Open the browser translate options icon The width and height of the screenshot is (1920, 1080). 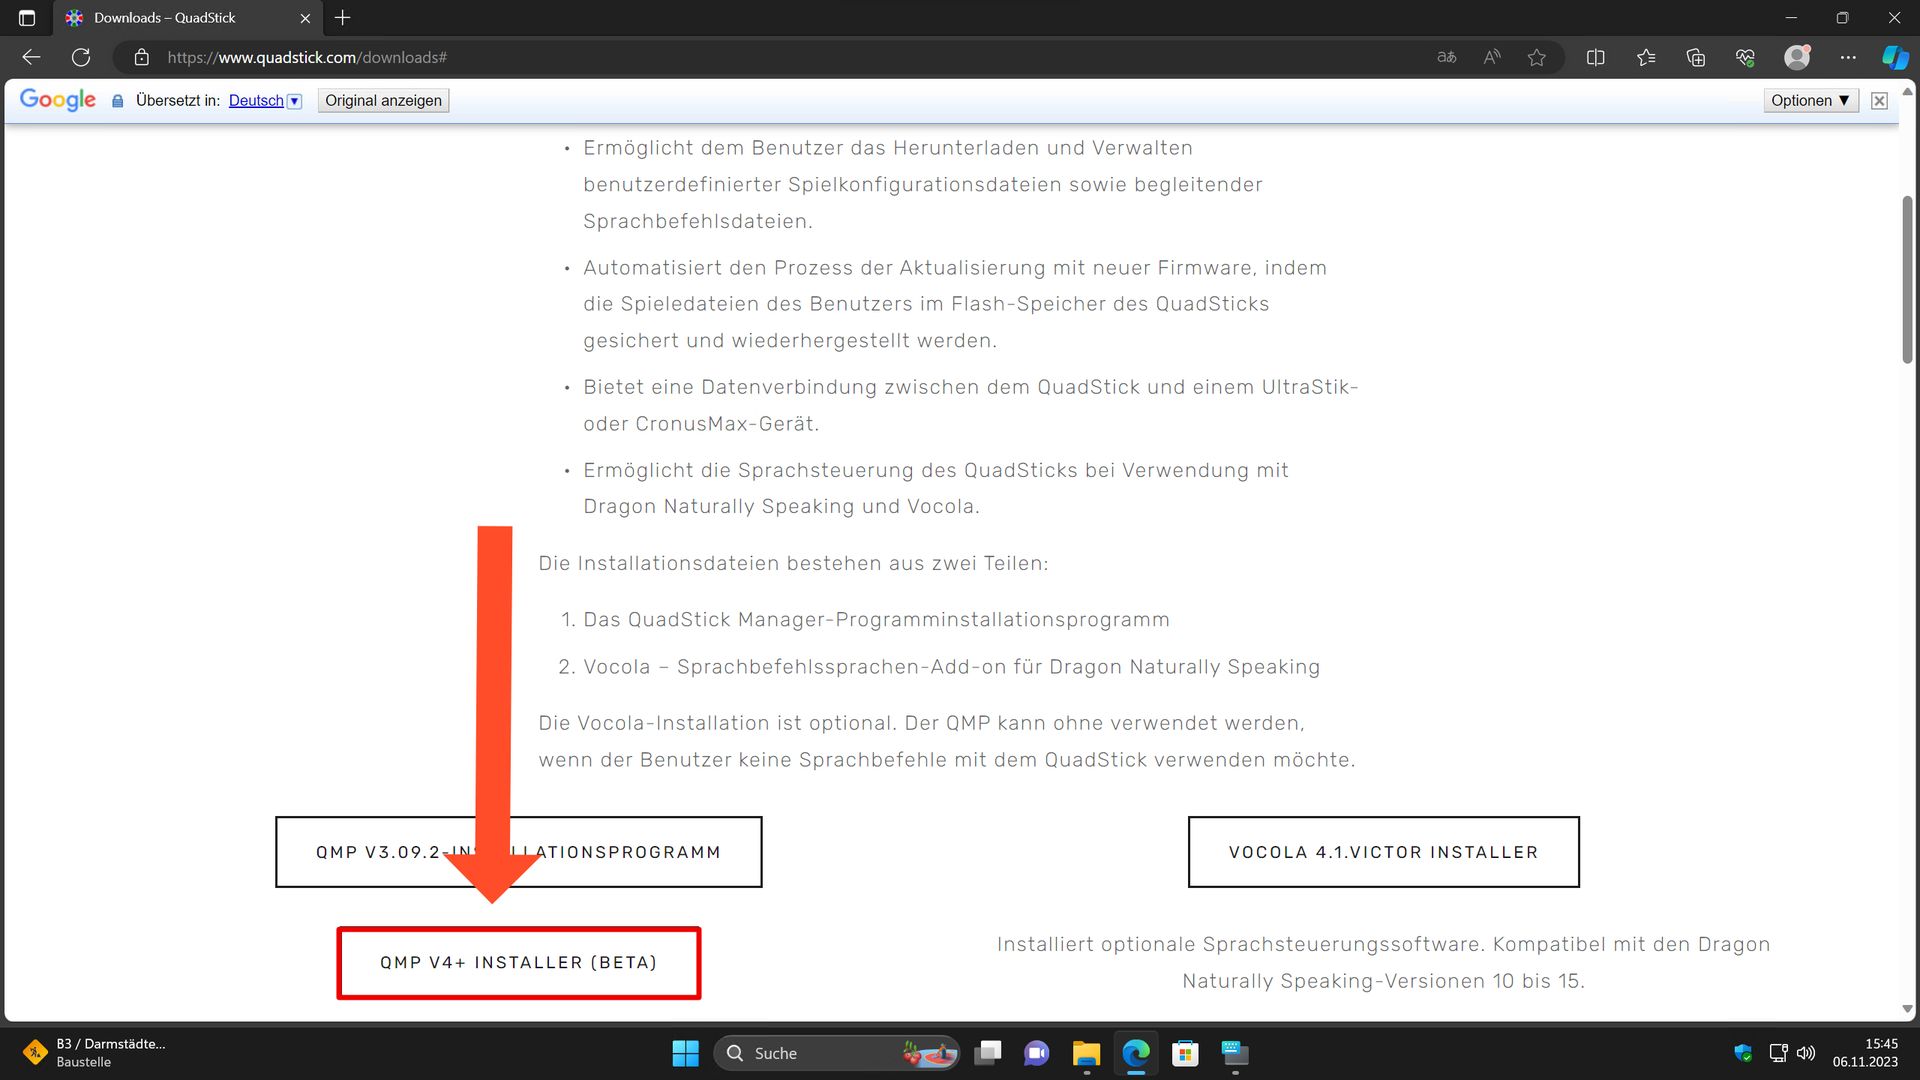coord(1446,57)
